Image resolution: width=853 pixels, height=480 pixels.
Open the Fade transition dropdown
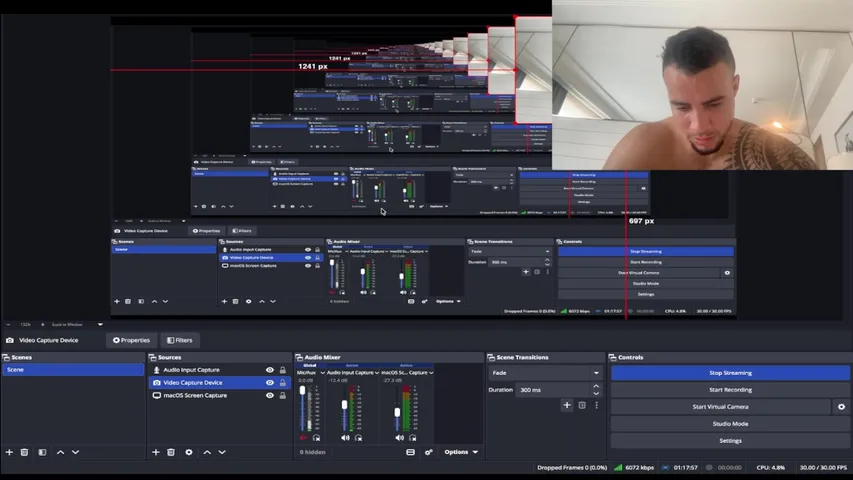pos(545,373)
